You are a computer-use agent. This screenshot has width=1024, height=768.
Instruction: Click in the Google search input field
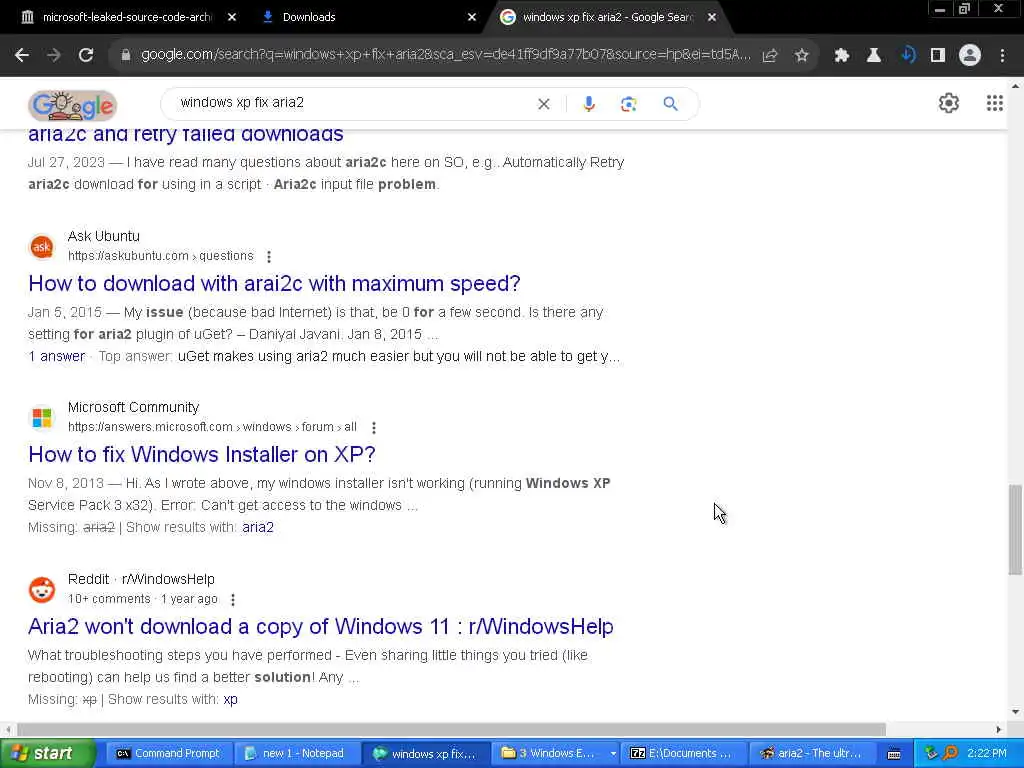point(353,103)
